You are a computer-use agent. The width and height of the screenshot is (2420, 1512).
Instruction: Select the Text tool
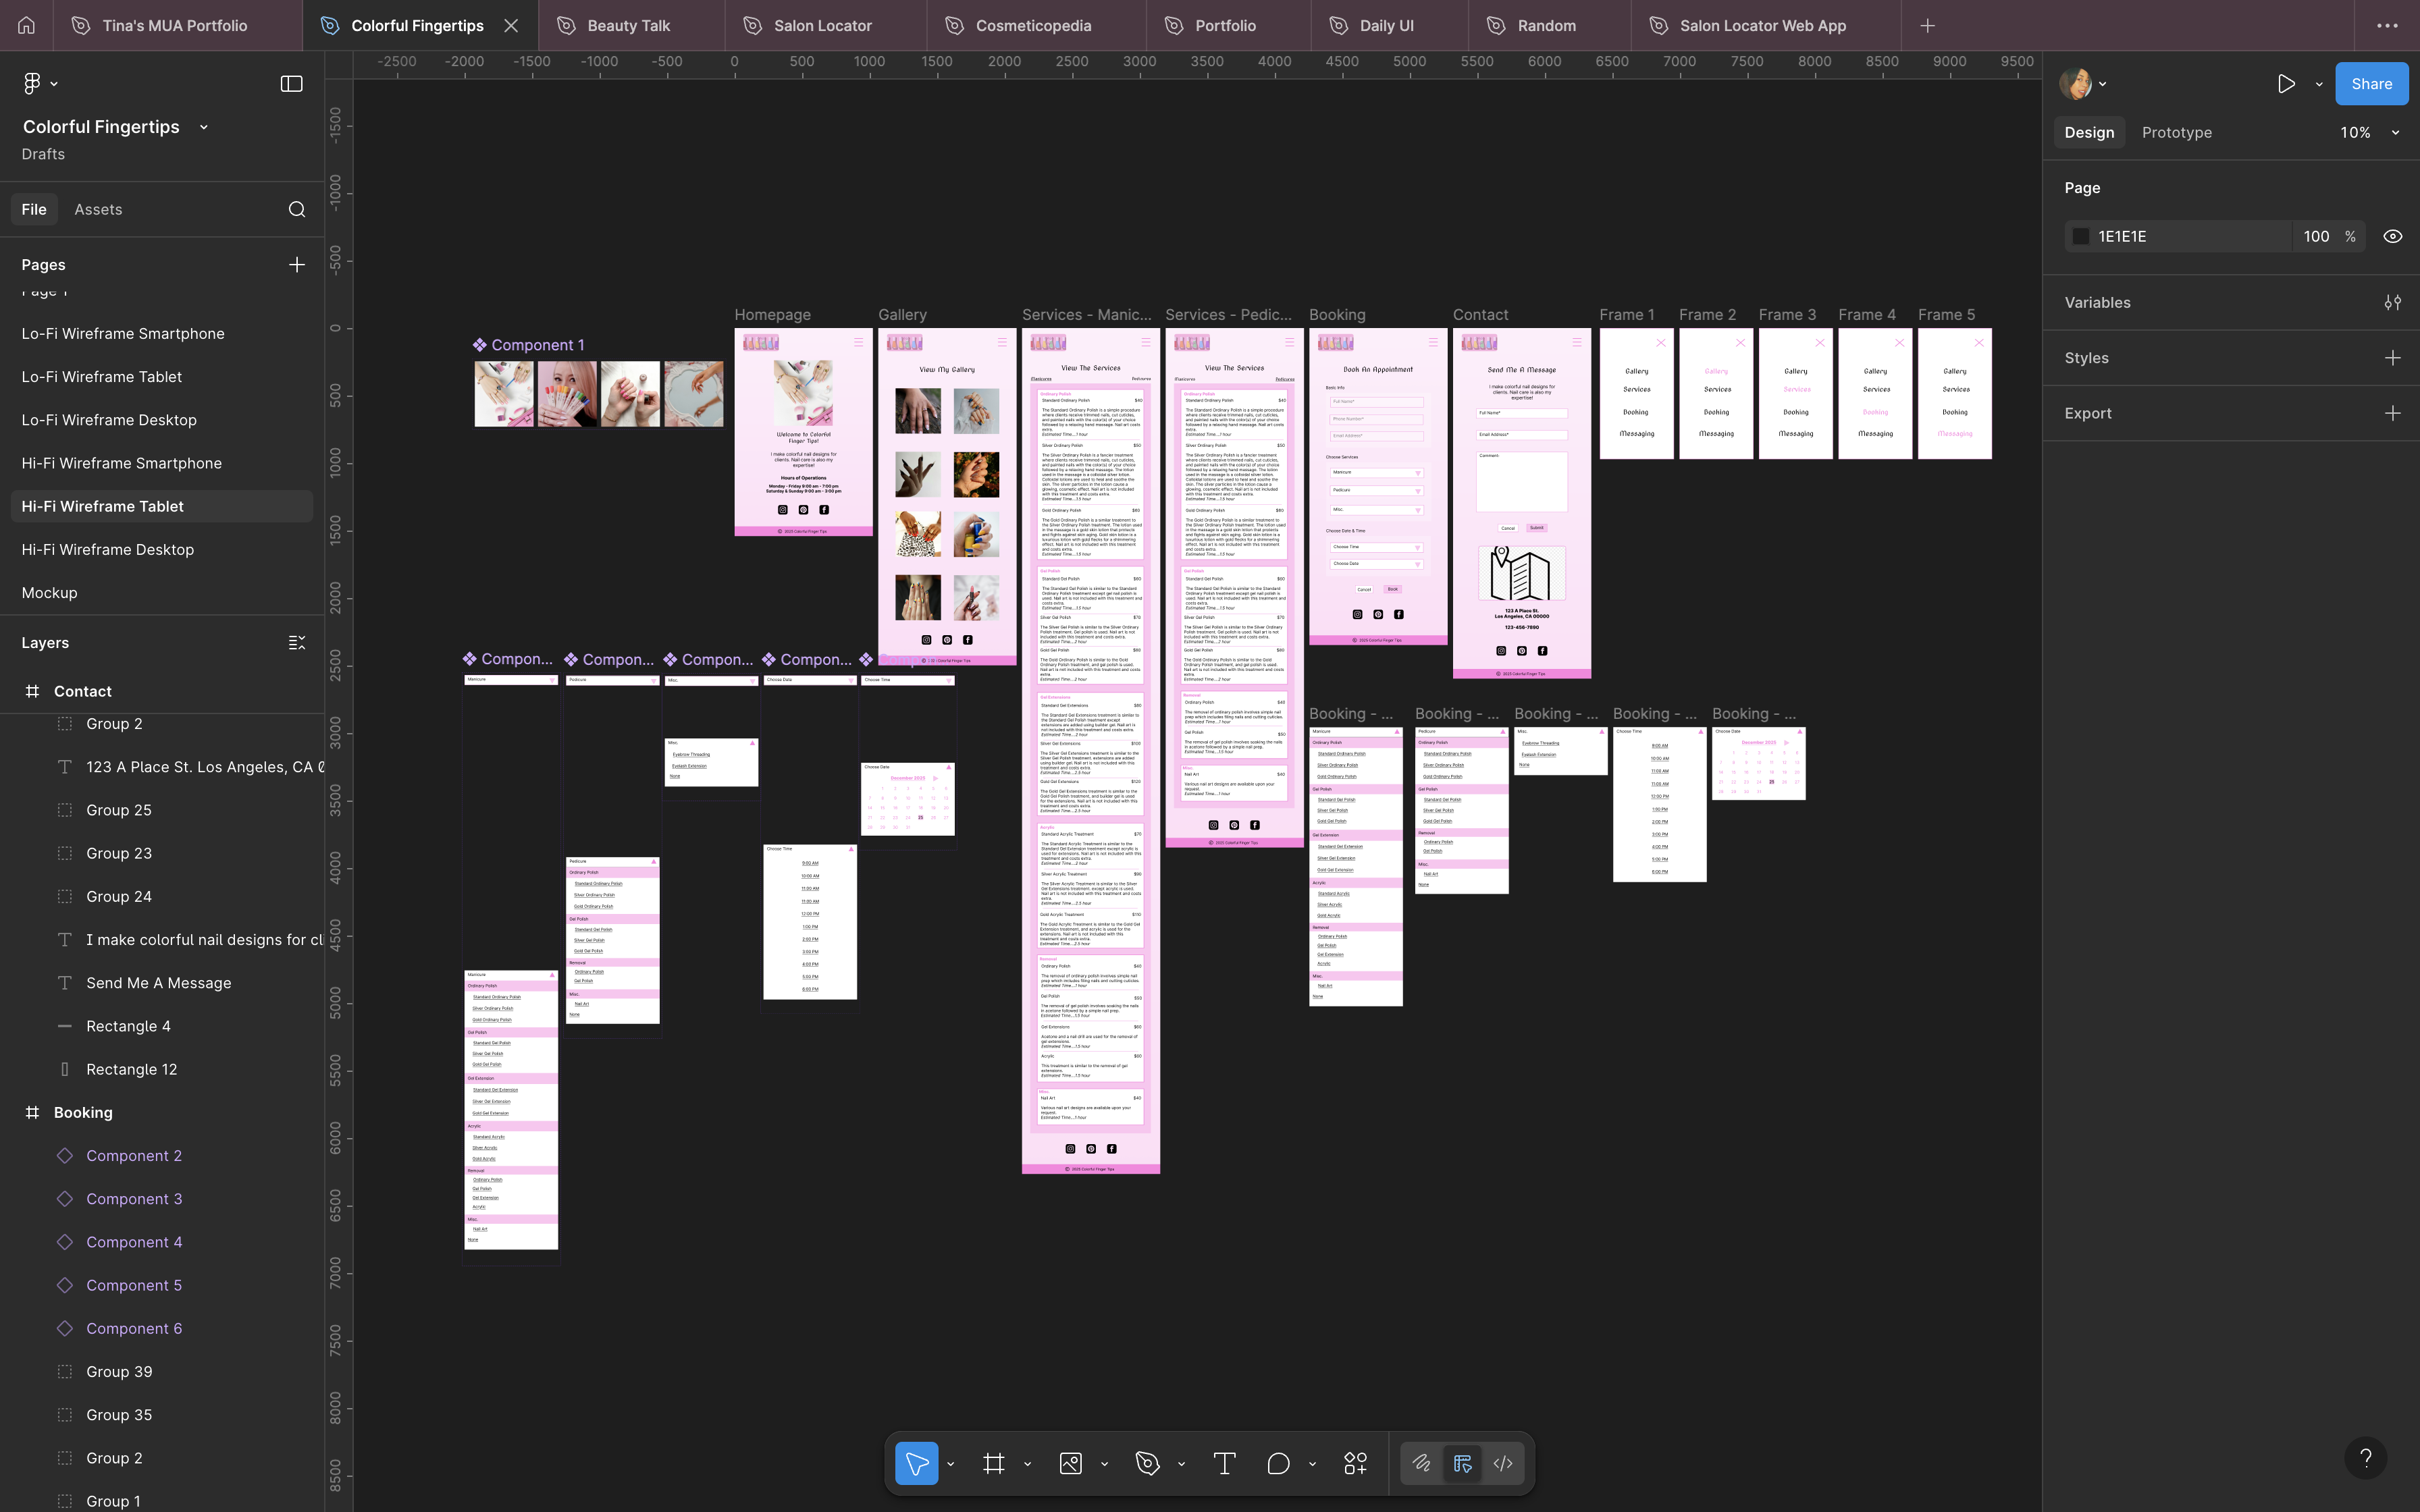pyautogui.click(x=1224, y=1464)
